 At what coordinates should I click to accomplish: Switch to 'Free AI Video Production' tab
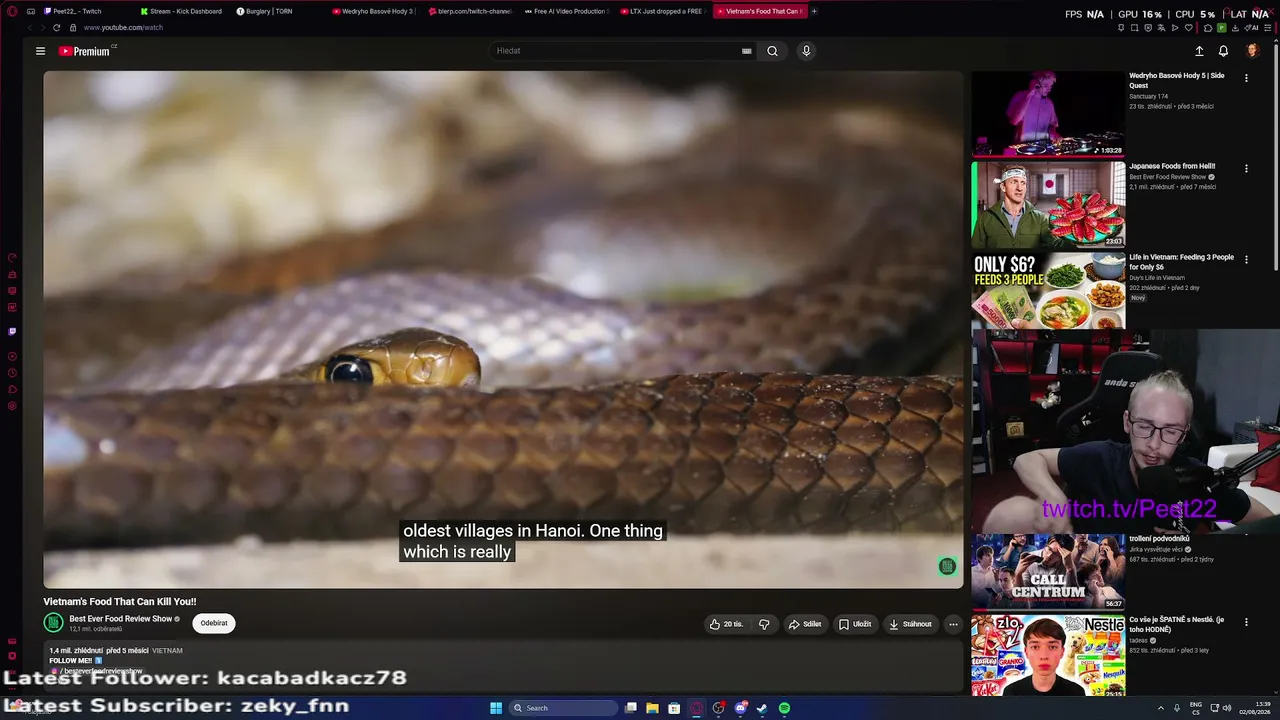566,11
